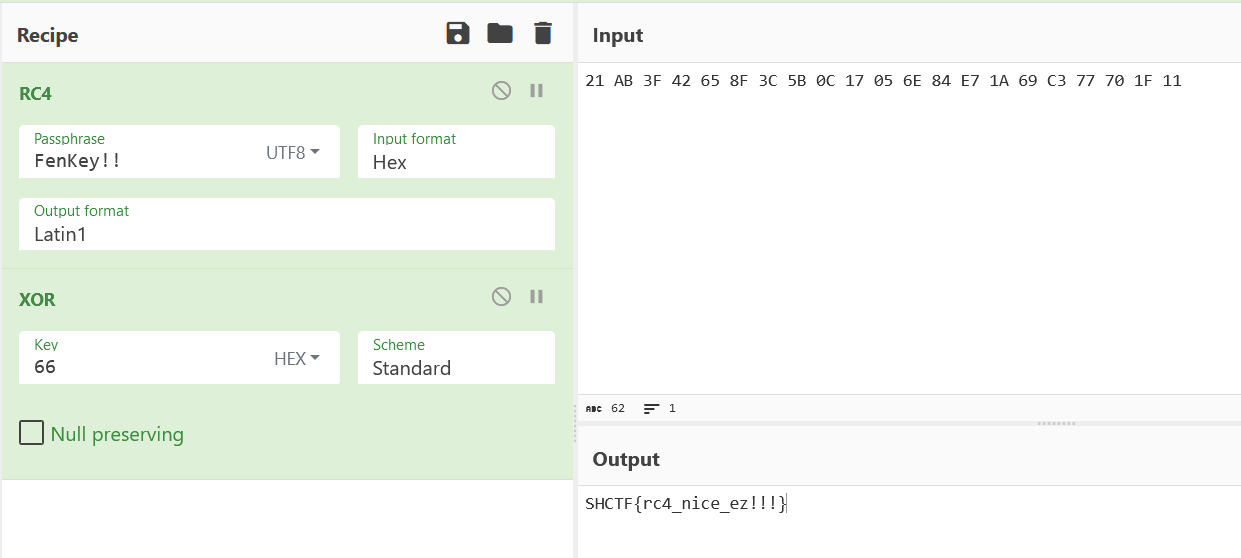Set a breakpoint on the XOR operation
The image size is (1241, 558).
pyautogui.click(x=537, y=296)
